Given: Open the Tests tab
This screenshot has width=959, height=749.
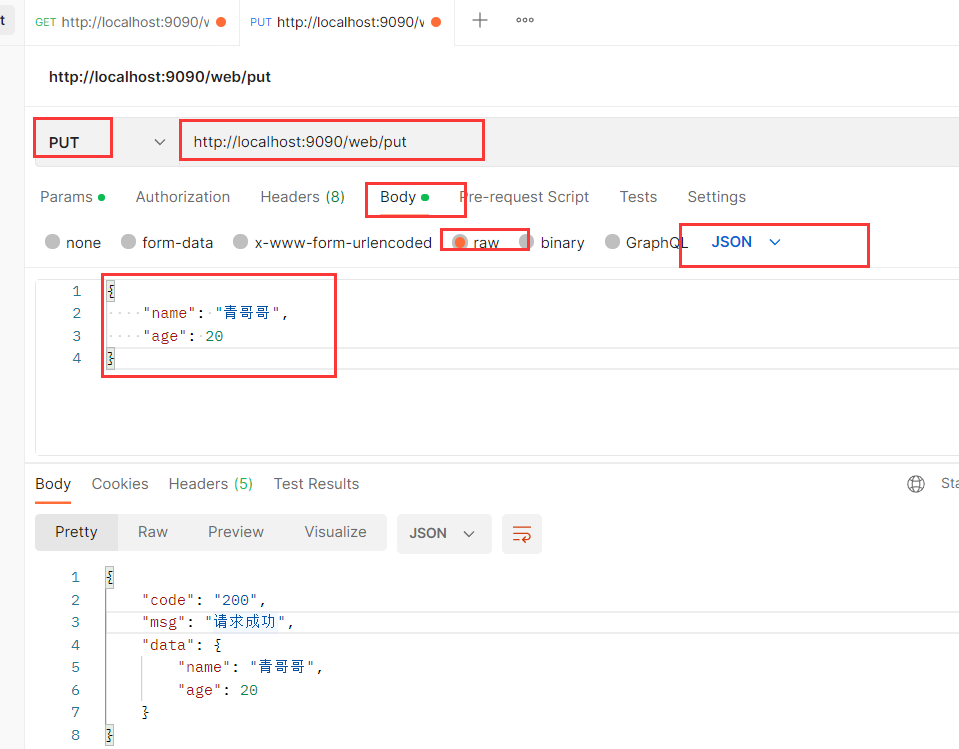Looking at the screenshot, I should [638, 197].
